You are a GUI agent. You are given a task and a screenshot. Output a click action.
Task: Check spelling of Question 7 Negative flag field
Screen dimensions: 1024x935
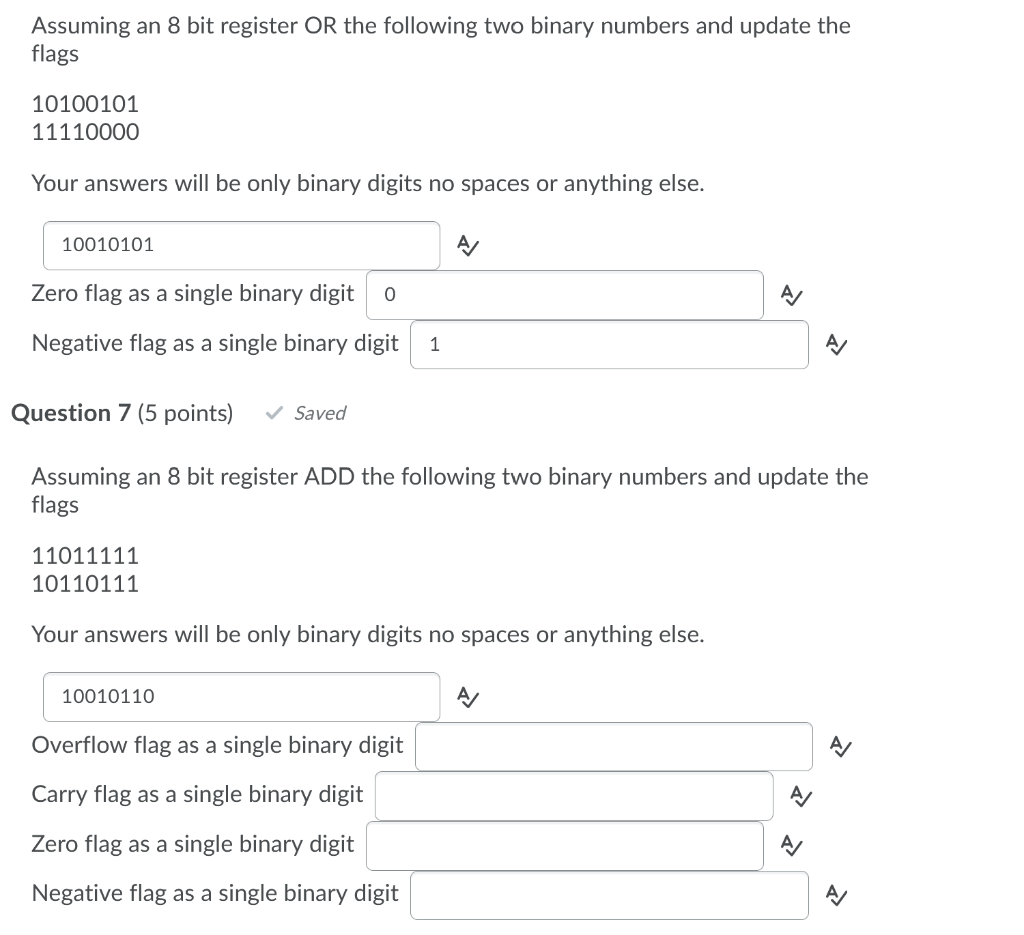pyautogui.click(x=836, y=894)
